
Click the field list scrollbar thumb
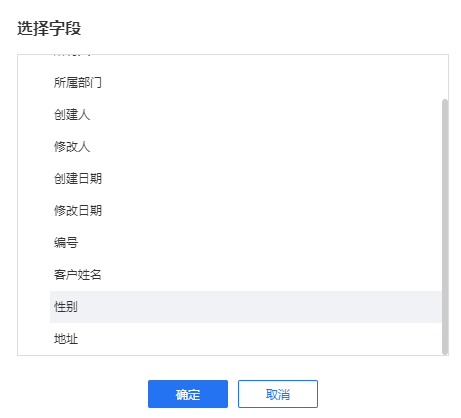click(x=445, y=227)
